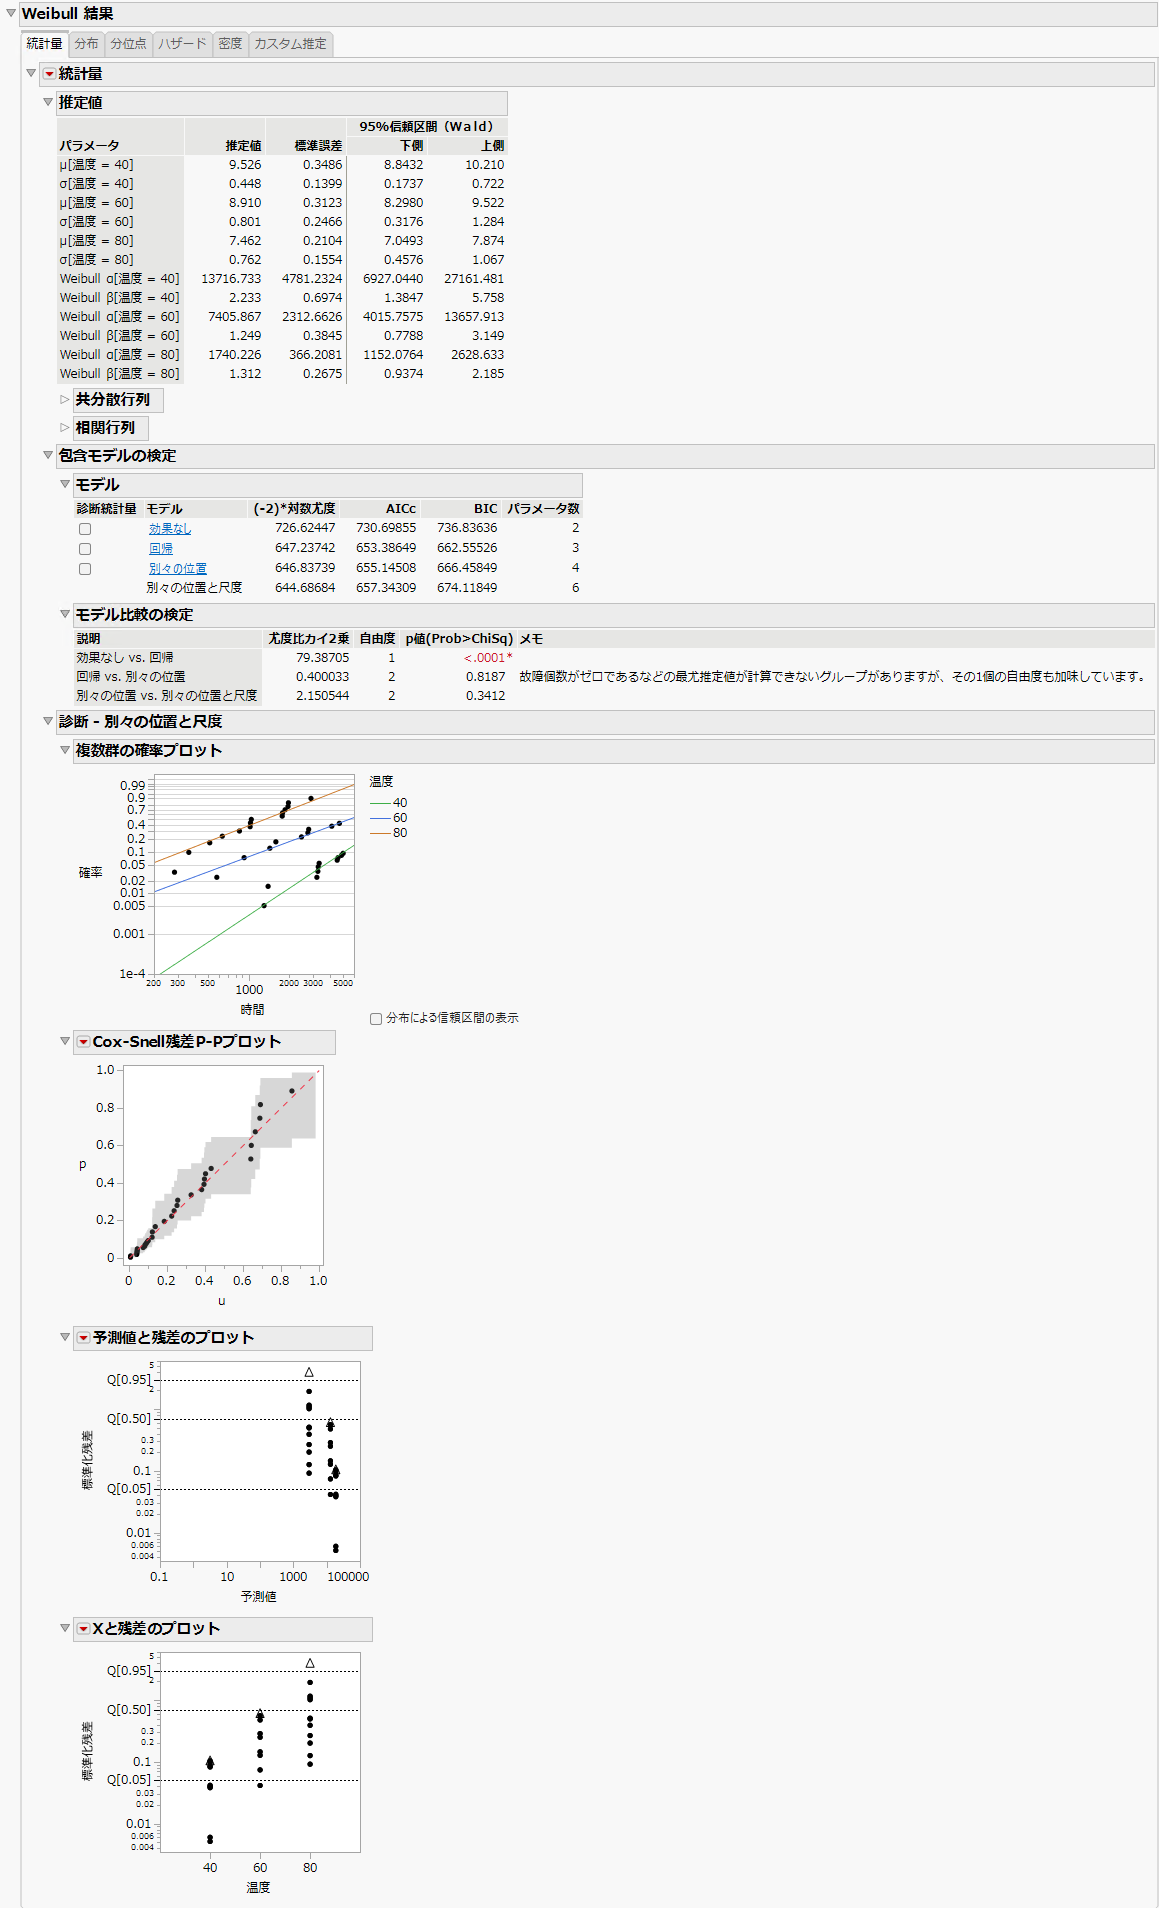Open red triangle menu for 予測値と残差のプロット
This screenshot has height=1908, width=1159.
[x=83, y=1338]
